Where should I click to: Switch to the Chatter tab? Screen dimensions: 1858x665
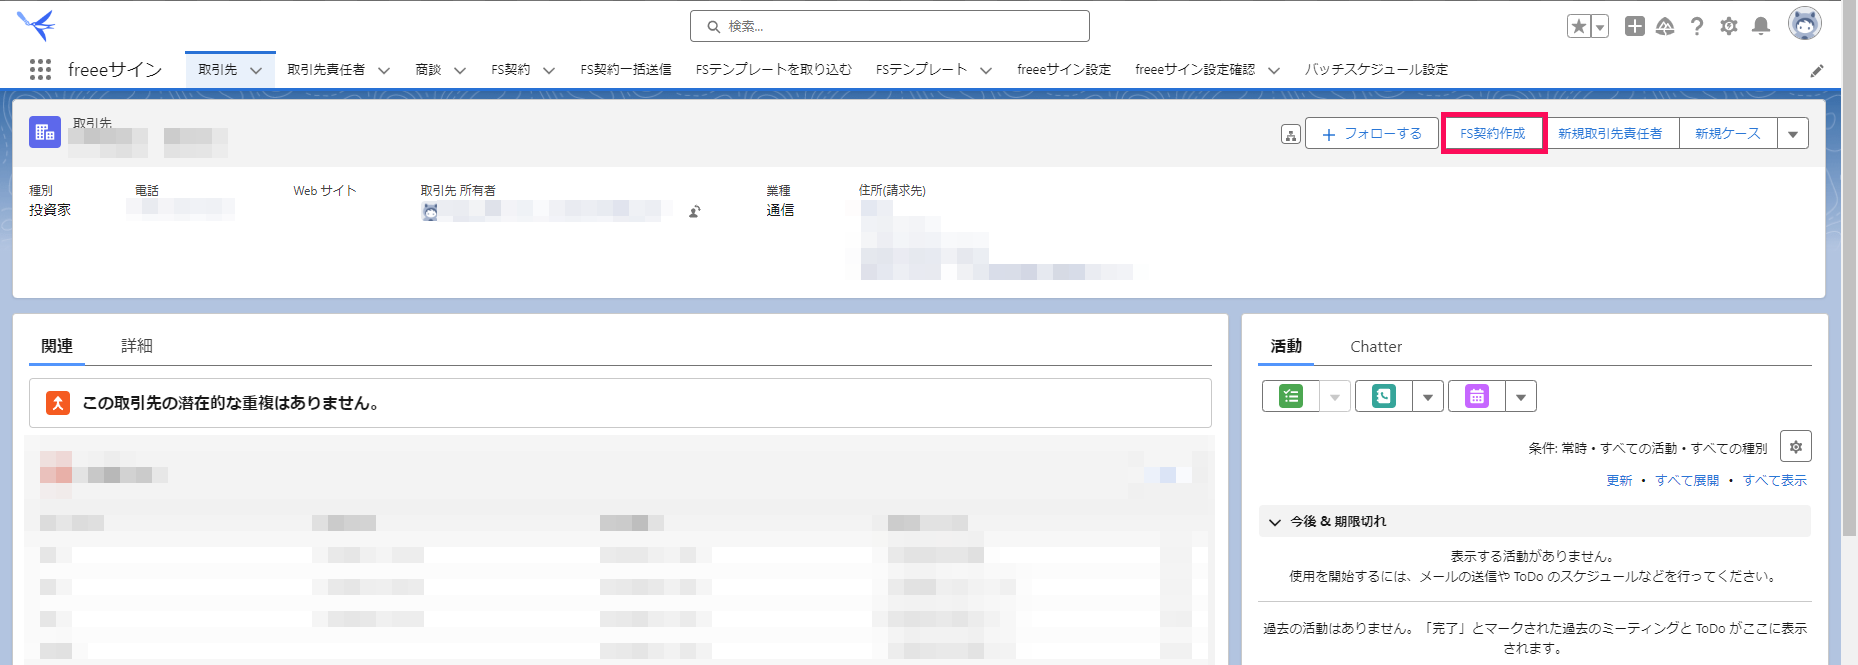(1376, 347)
